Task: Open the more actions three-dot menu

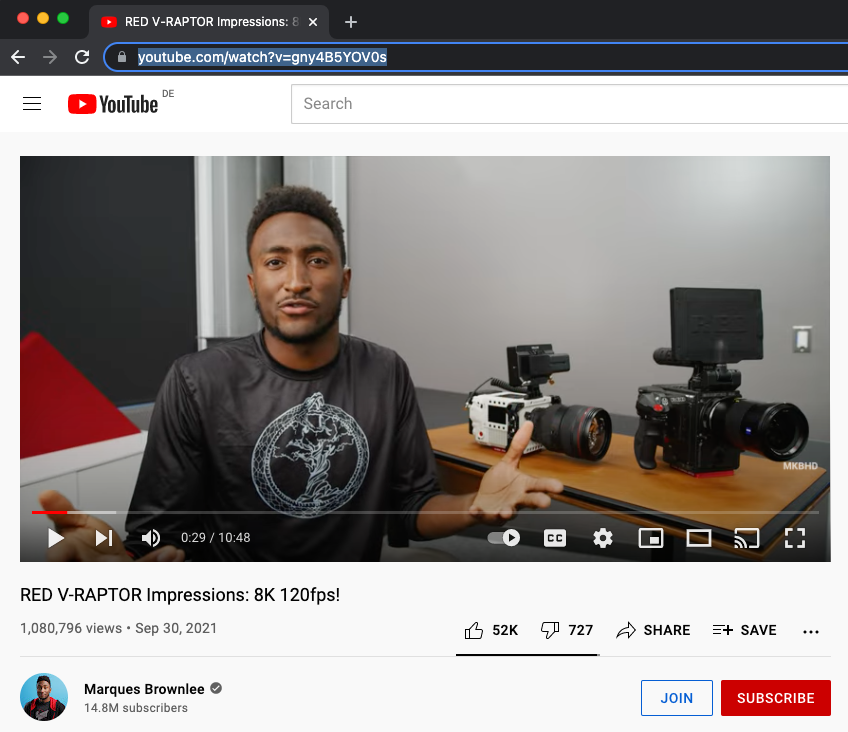Action: click(811, 631)
